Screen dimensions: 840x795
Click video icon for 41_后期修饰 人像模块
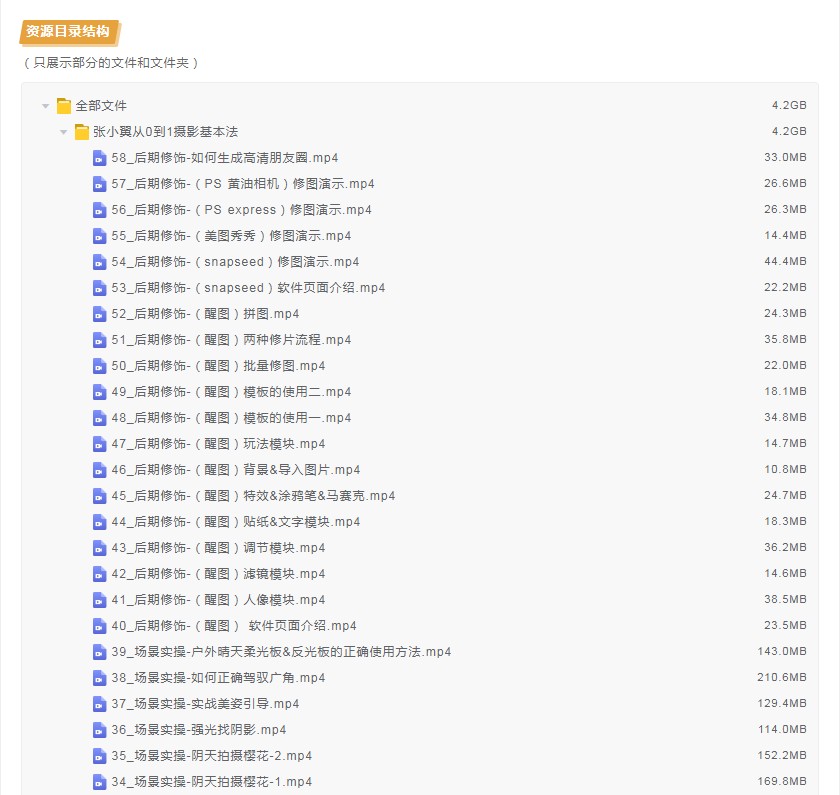tap(100, 600)
